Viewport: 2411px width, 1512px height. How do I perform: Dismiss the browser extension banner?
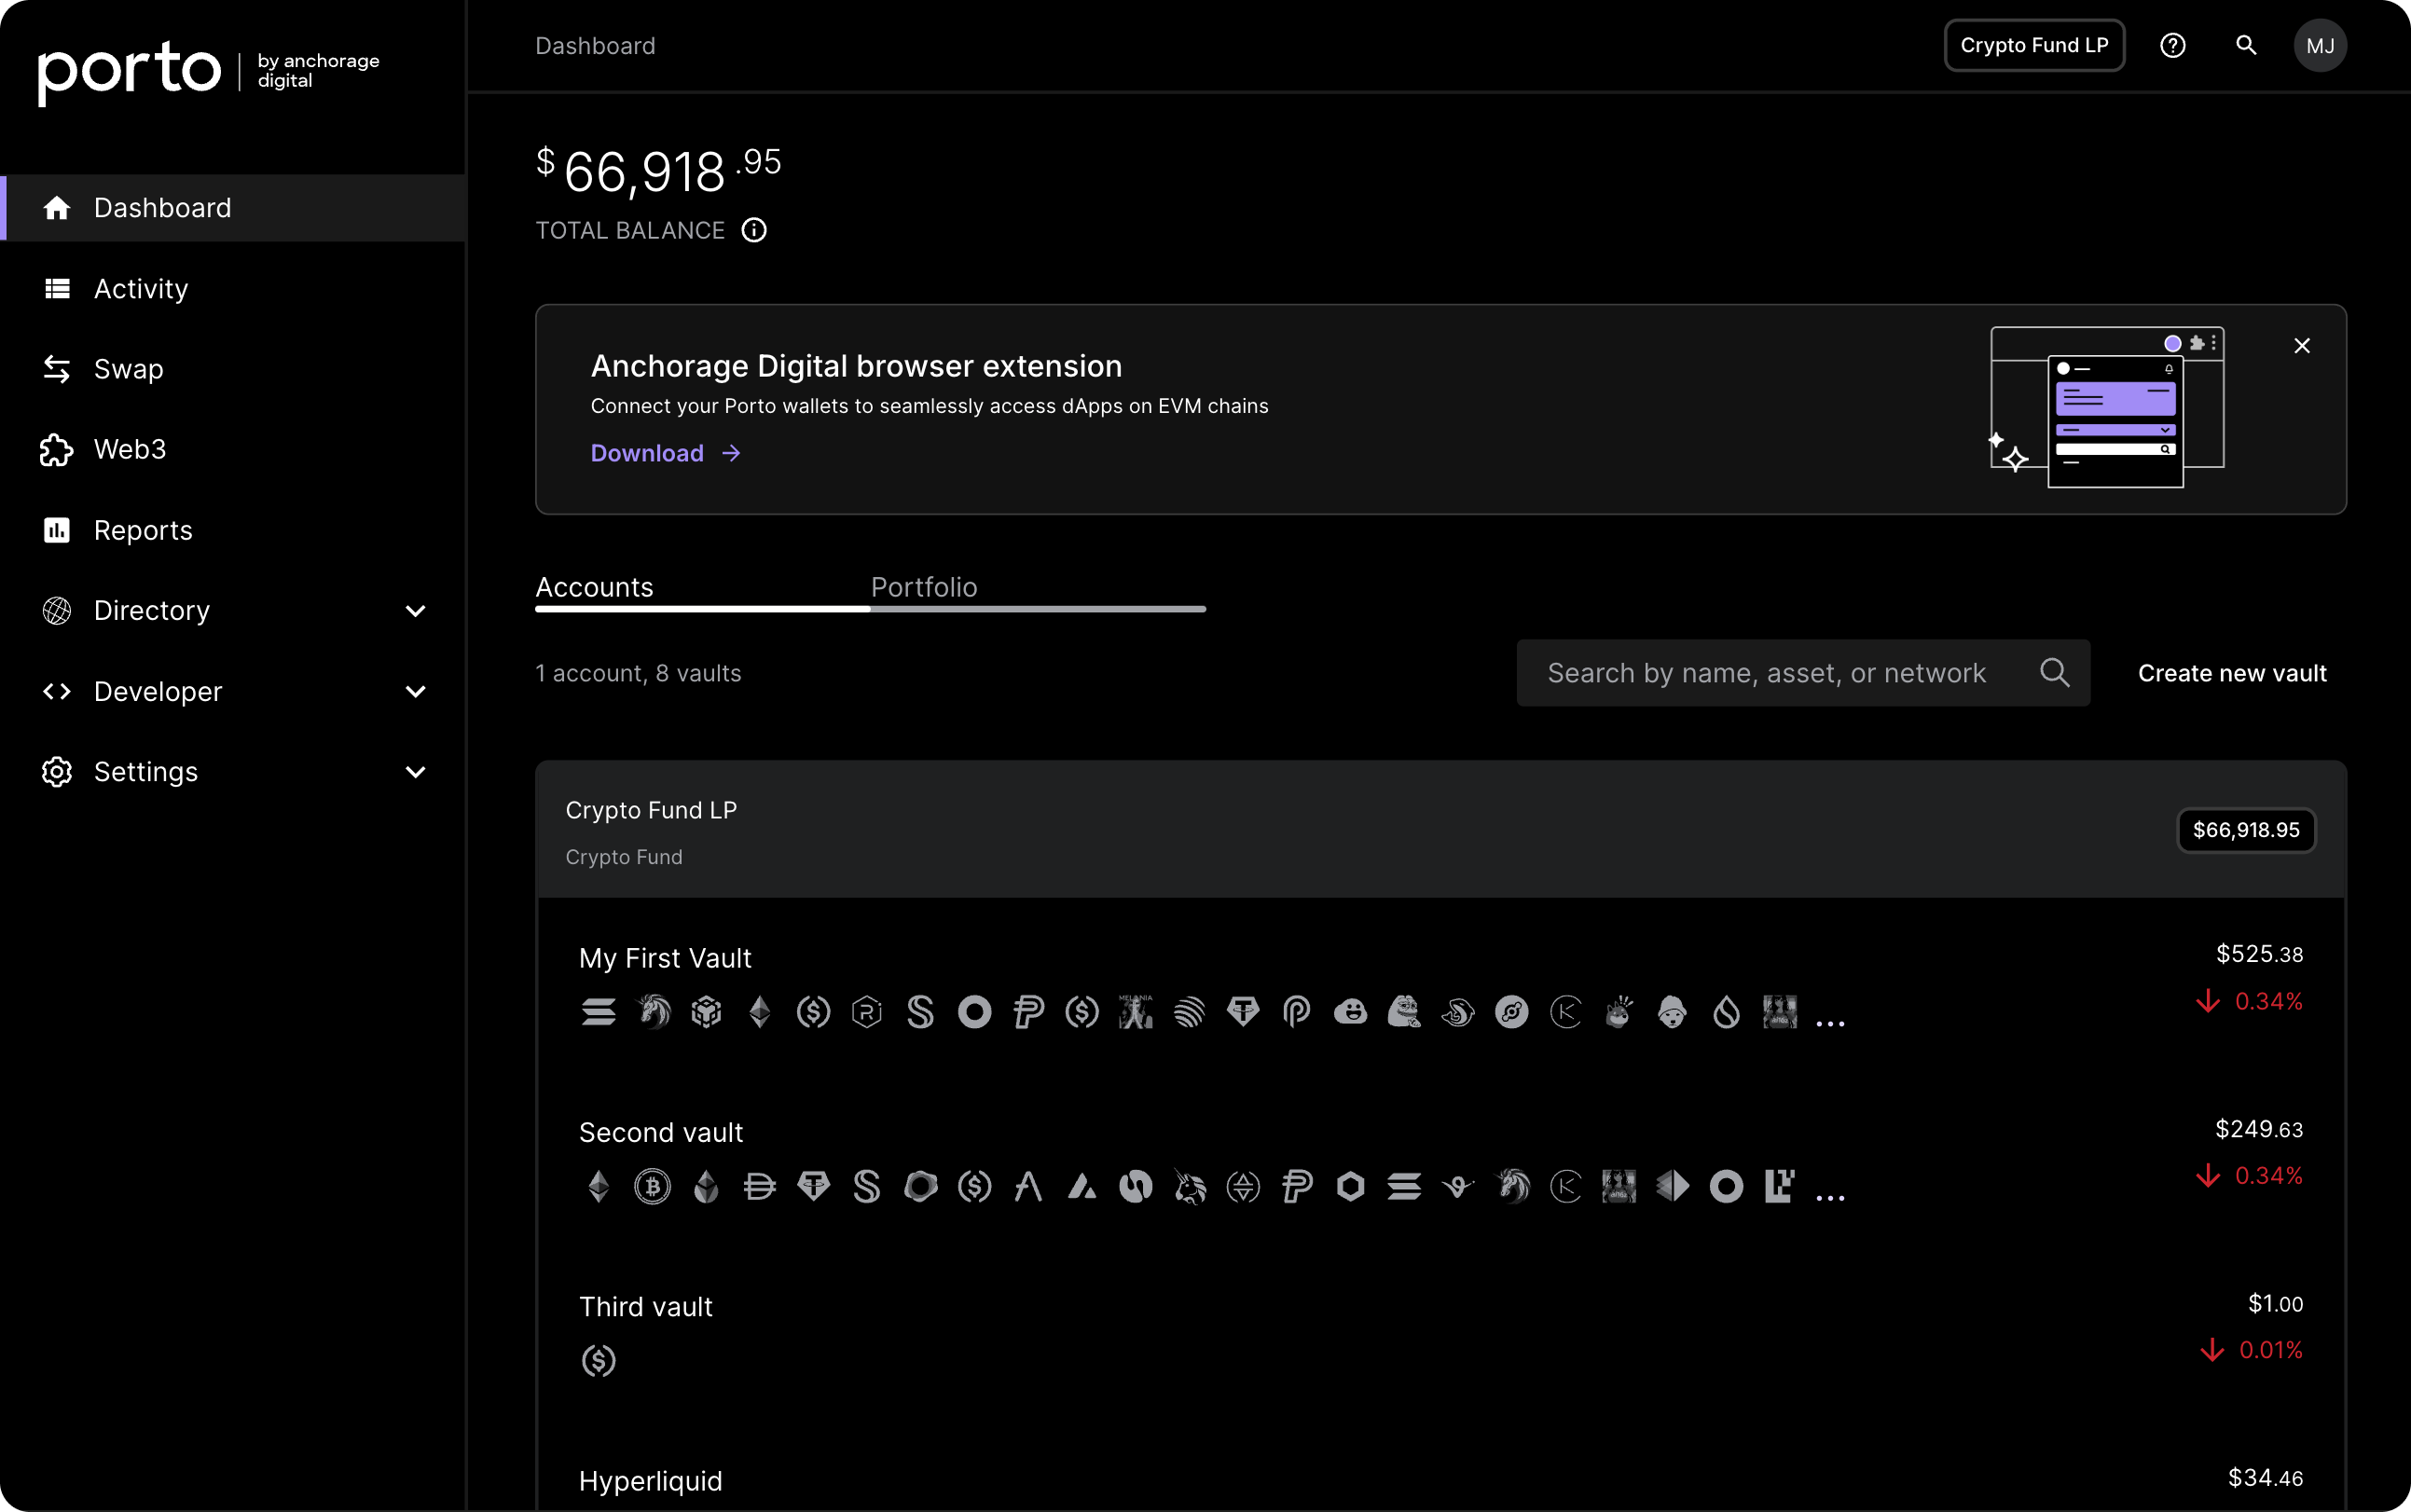pyautogui.click(x=2302, y=346)
